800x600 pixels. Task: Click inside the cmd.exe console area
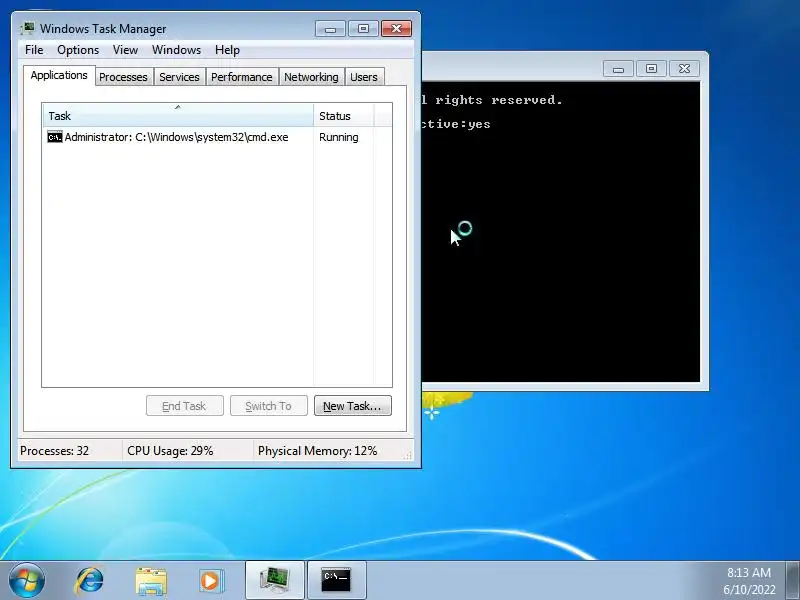click(561, 232)
